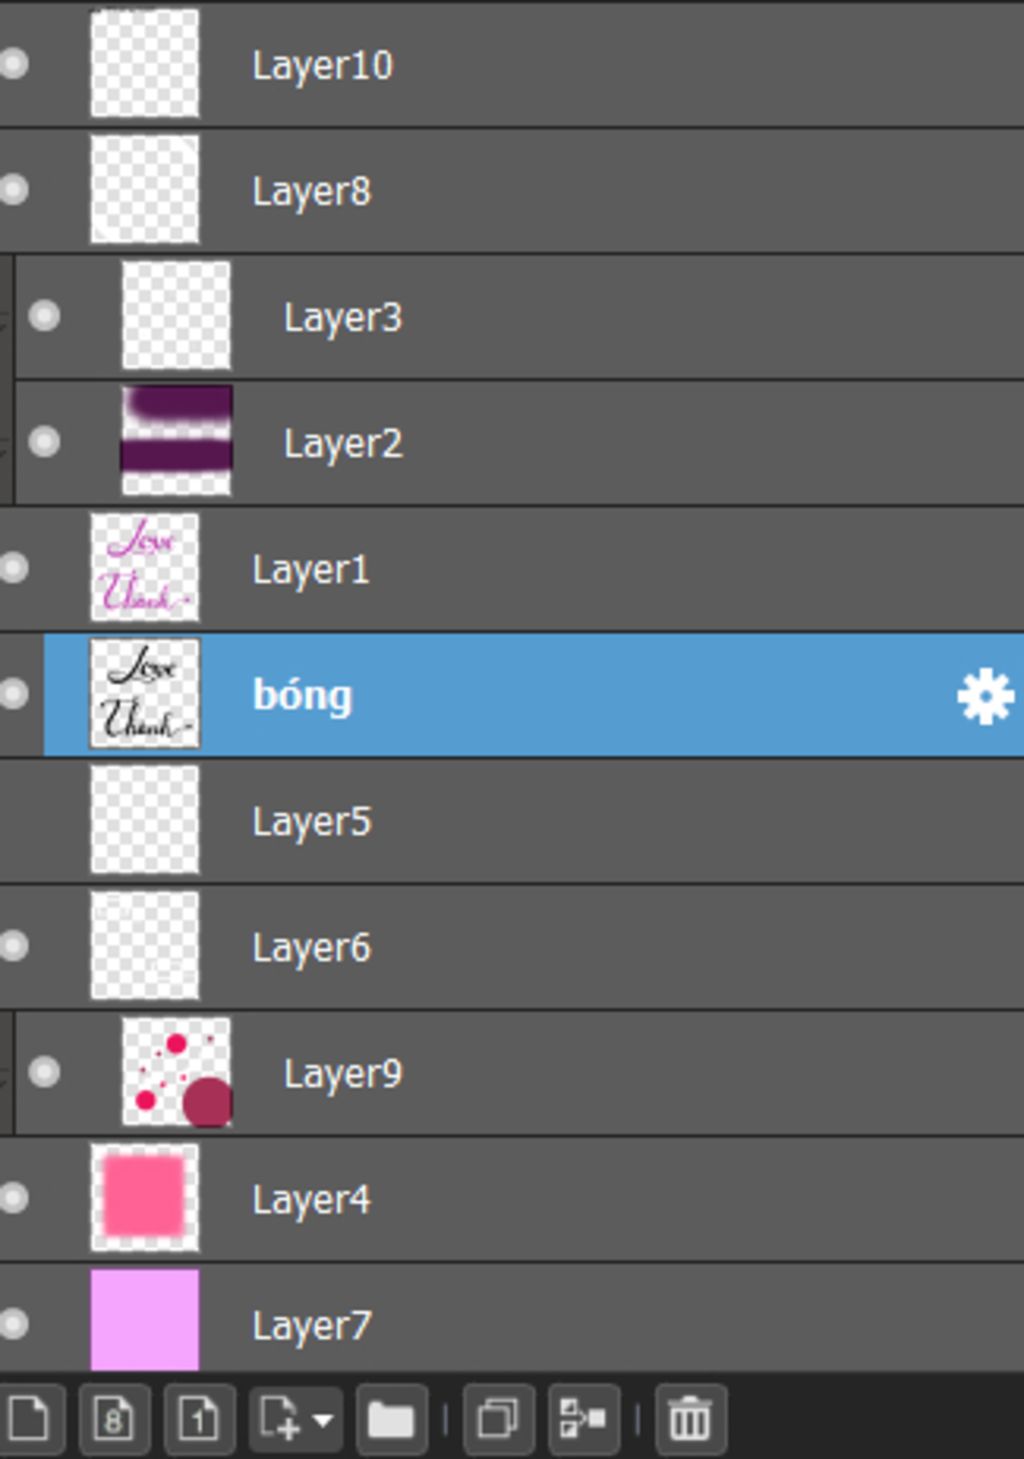Hide the Layer10 layer

click(14, 64)
